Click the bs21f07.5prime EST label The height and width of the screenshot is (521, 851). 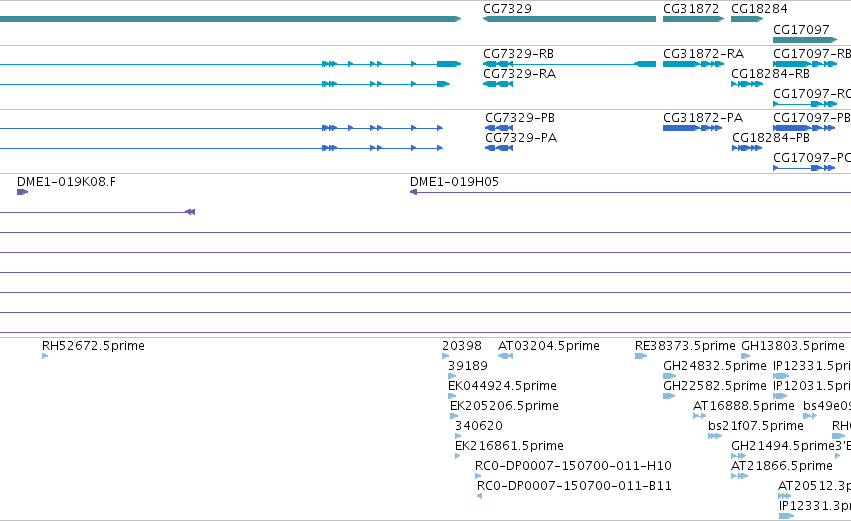tap(755, 426)
